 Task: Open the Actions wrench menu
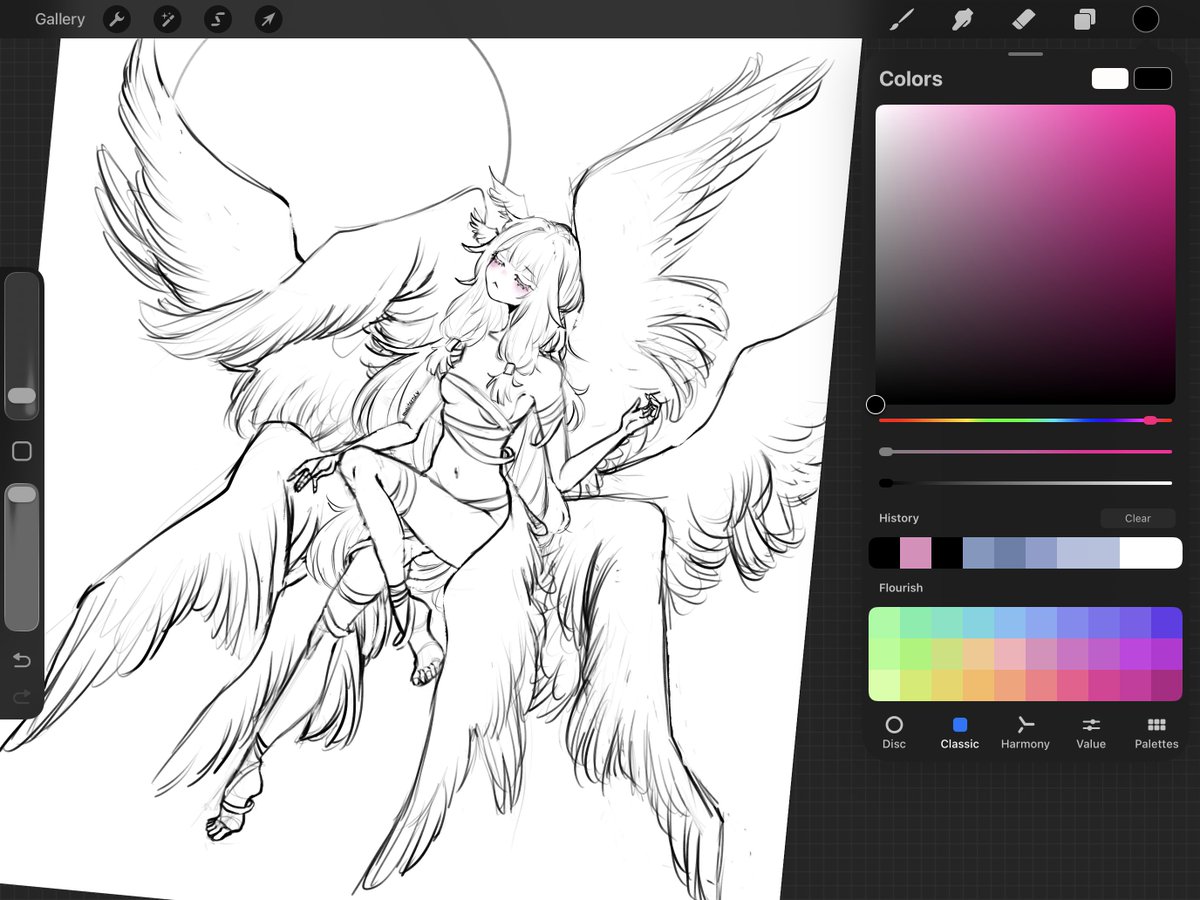pos(117,19)
